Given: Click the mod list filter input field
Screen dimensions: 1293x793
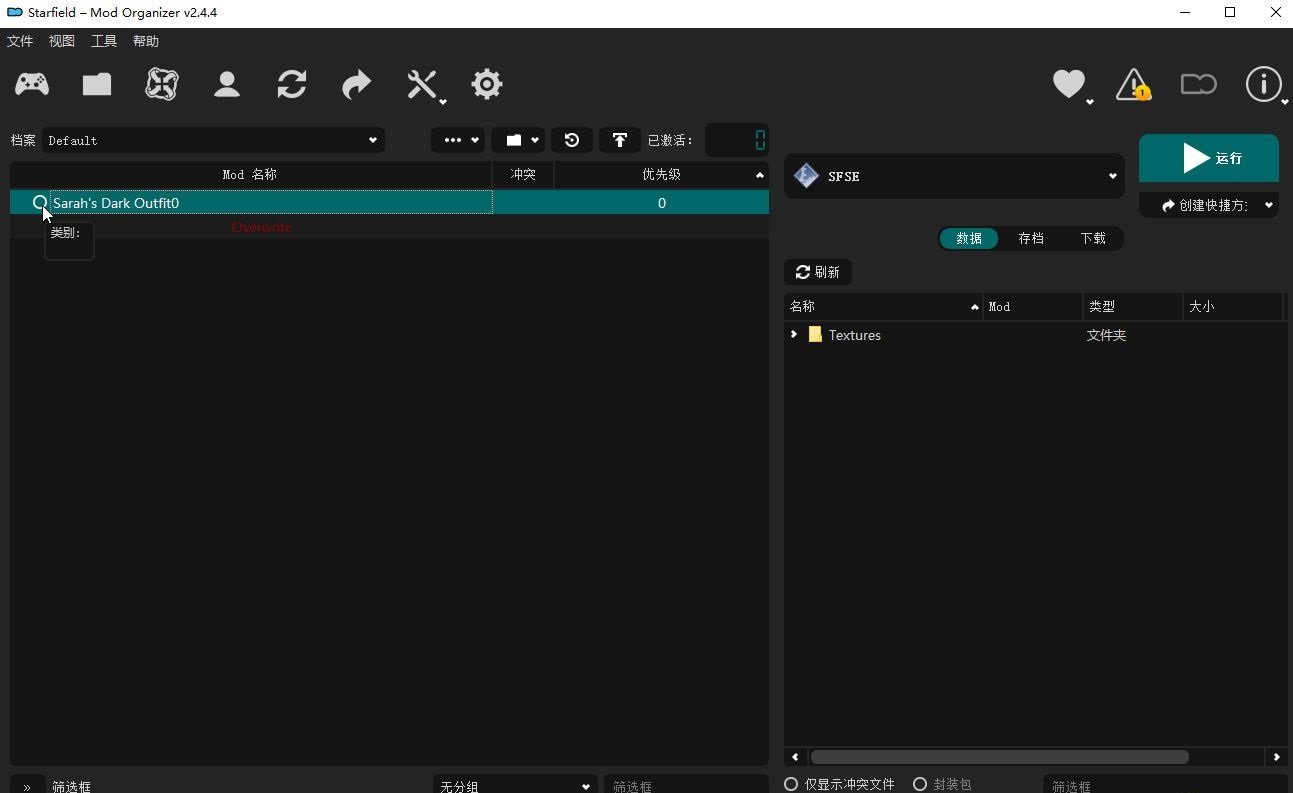Looking at the screenshot, I should pos(686,786).
